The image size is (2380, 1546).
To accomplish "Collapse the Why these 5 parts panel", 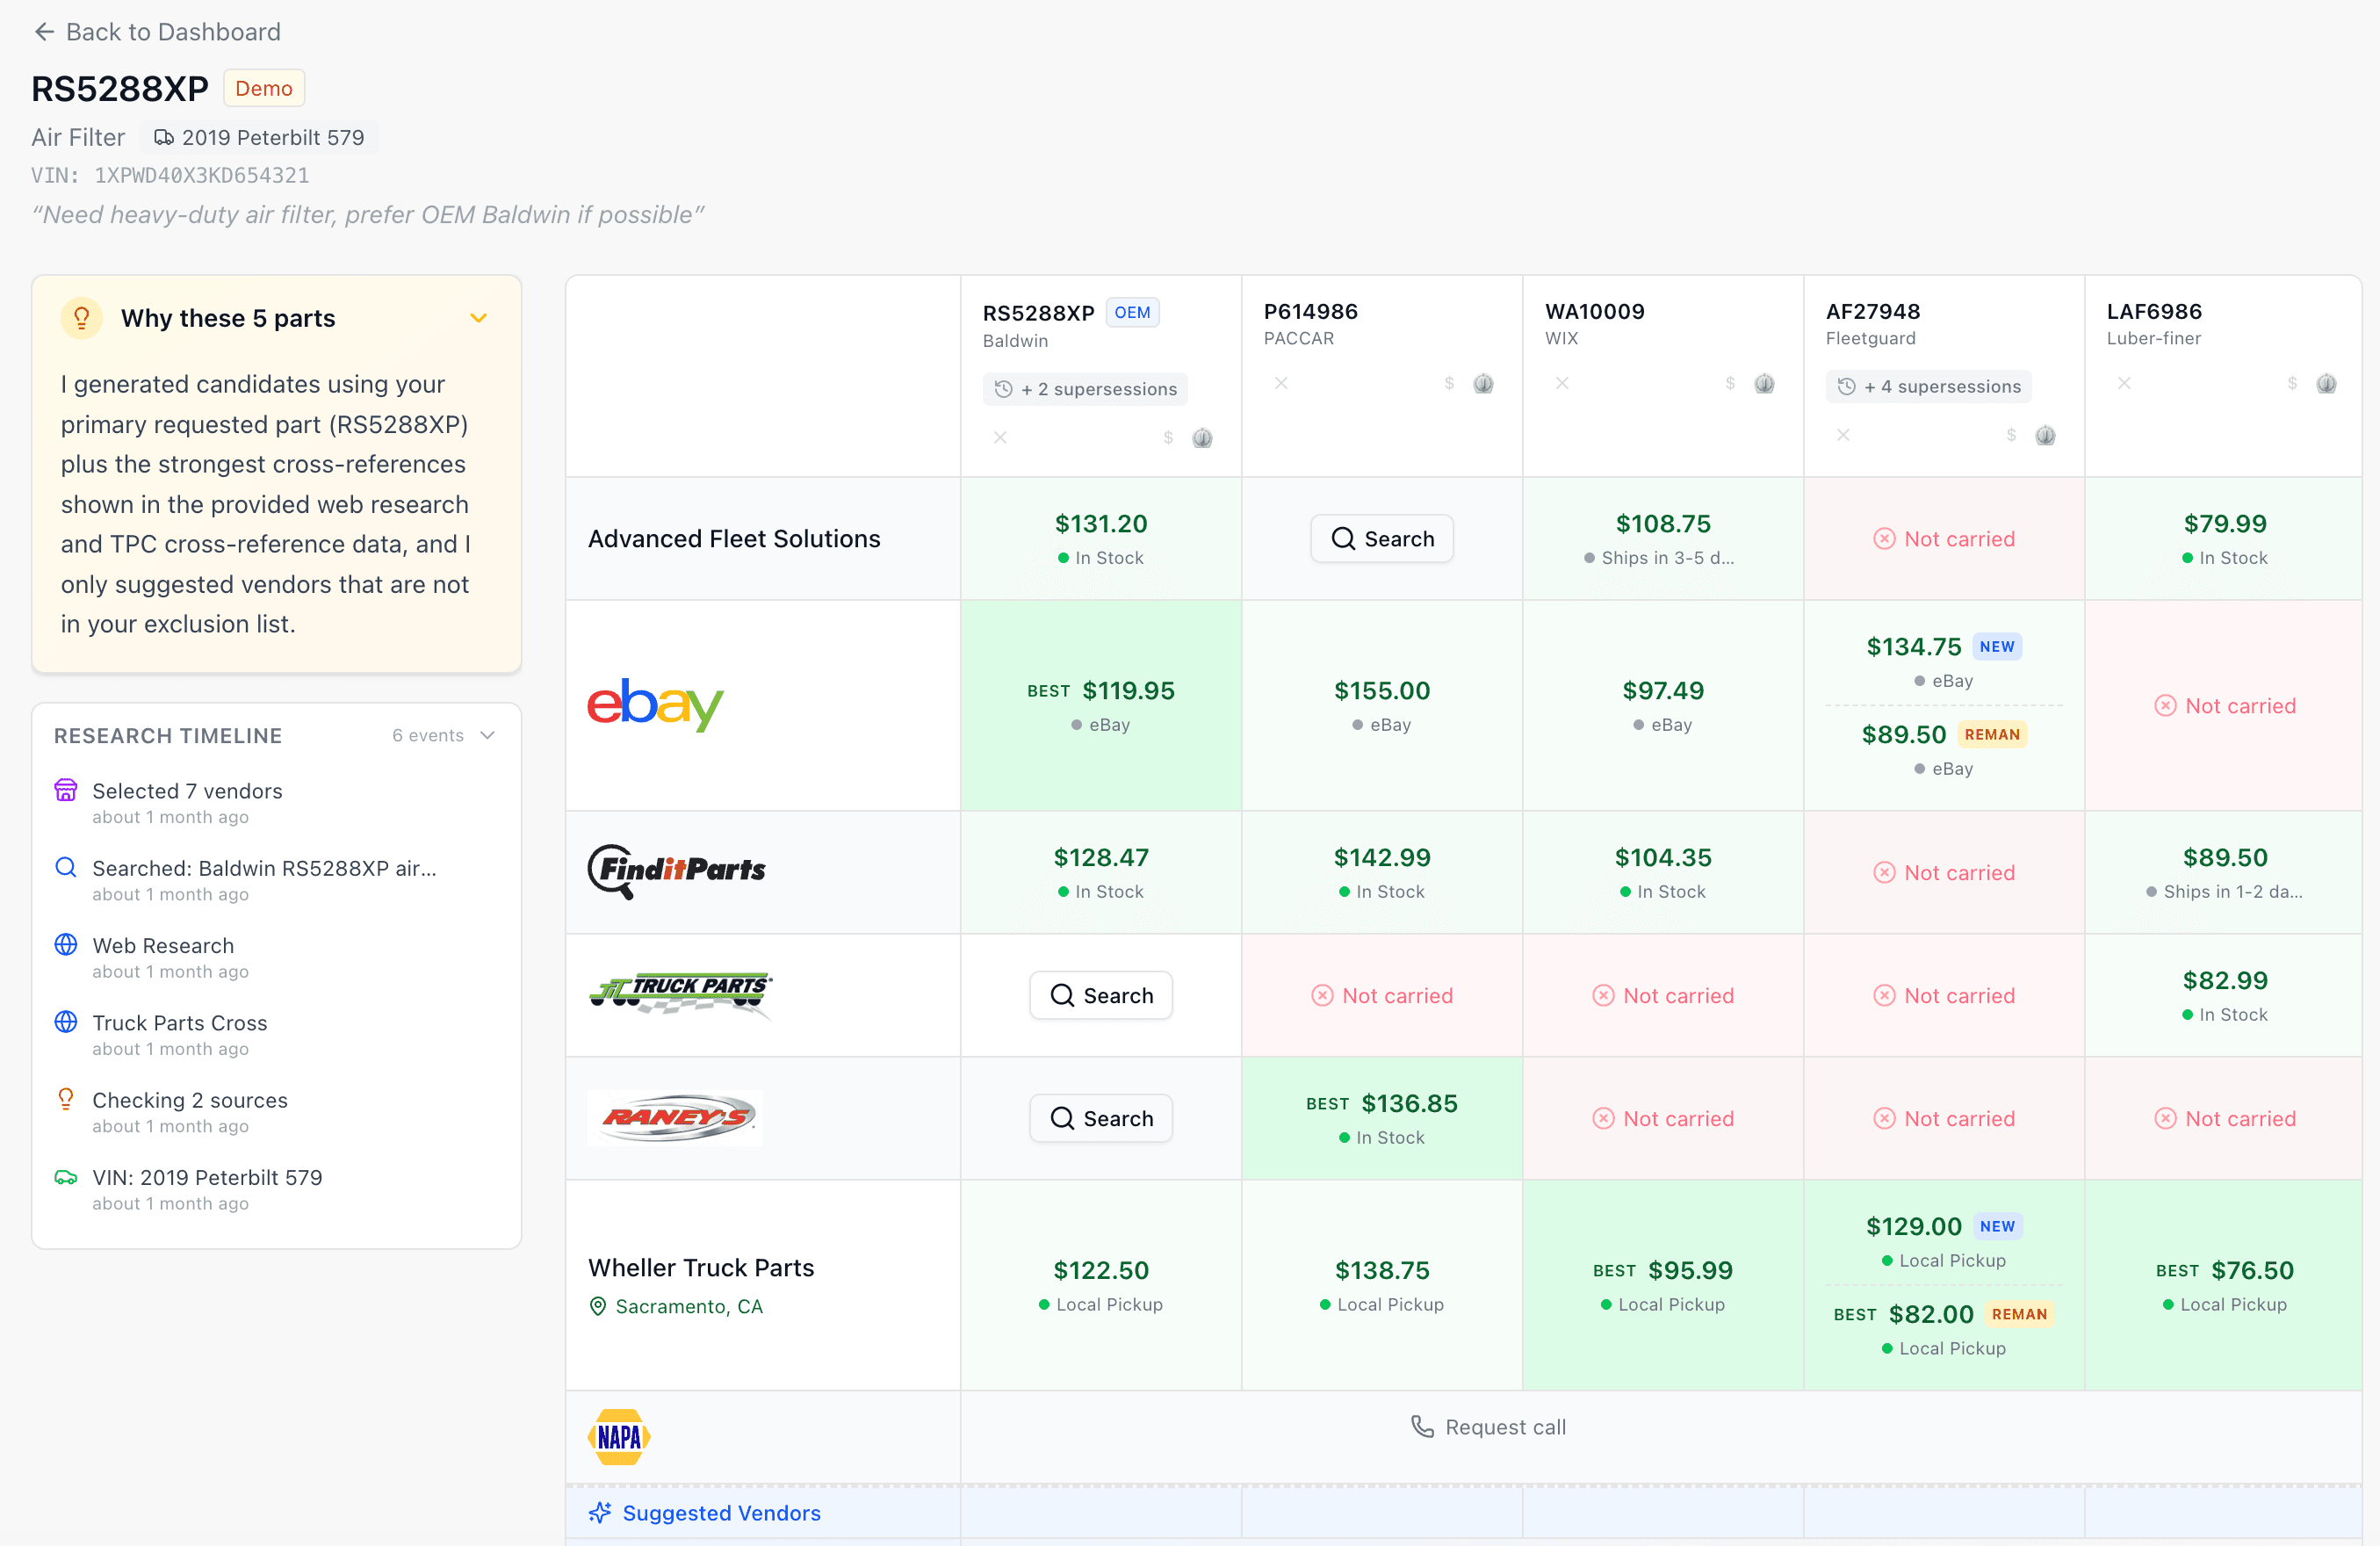I will [479, 318].
